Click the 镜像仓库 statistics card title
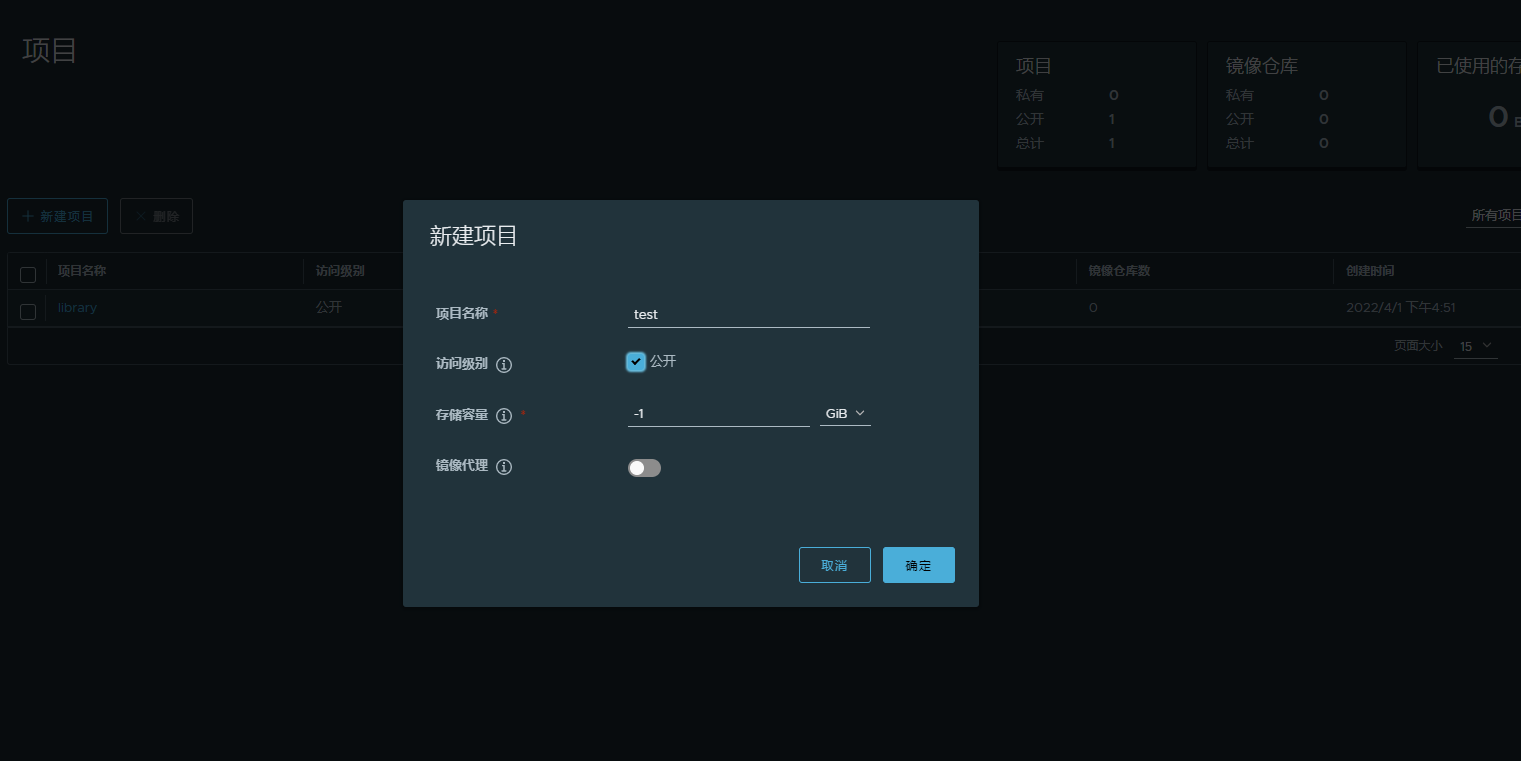Screen dimensions: 1521x761 click(1262, 66)
